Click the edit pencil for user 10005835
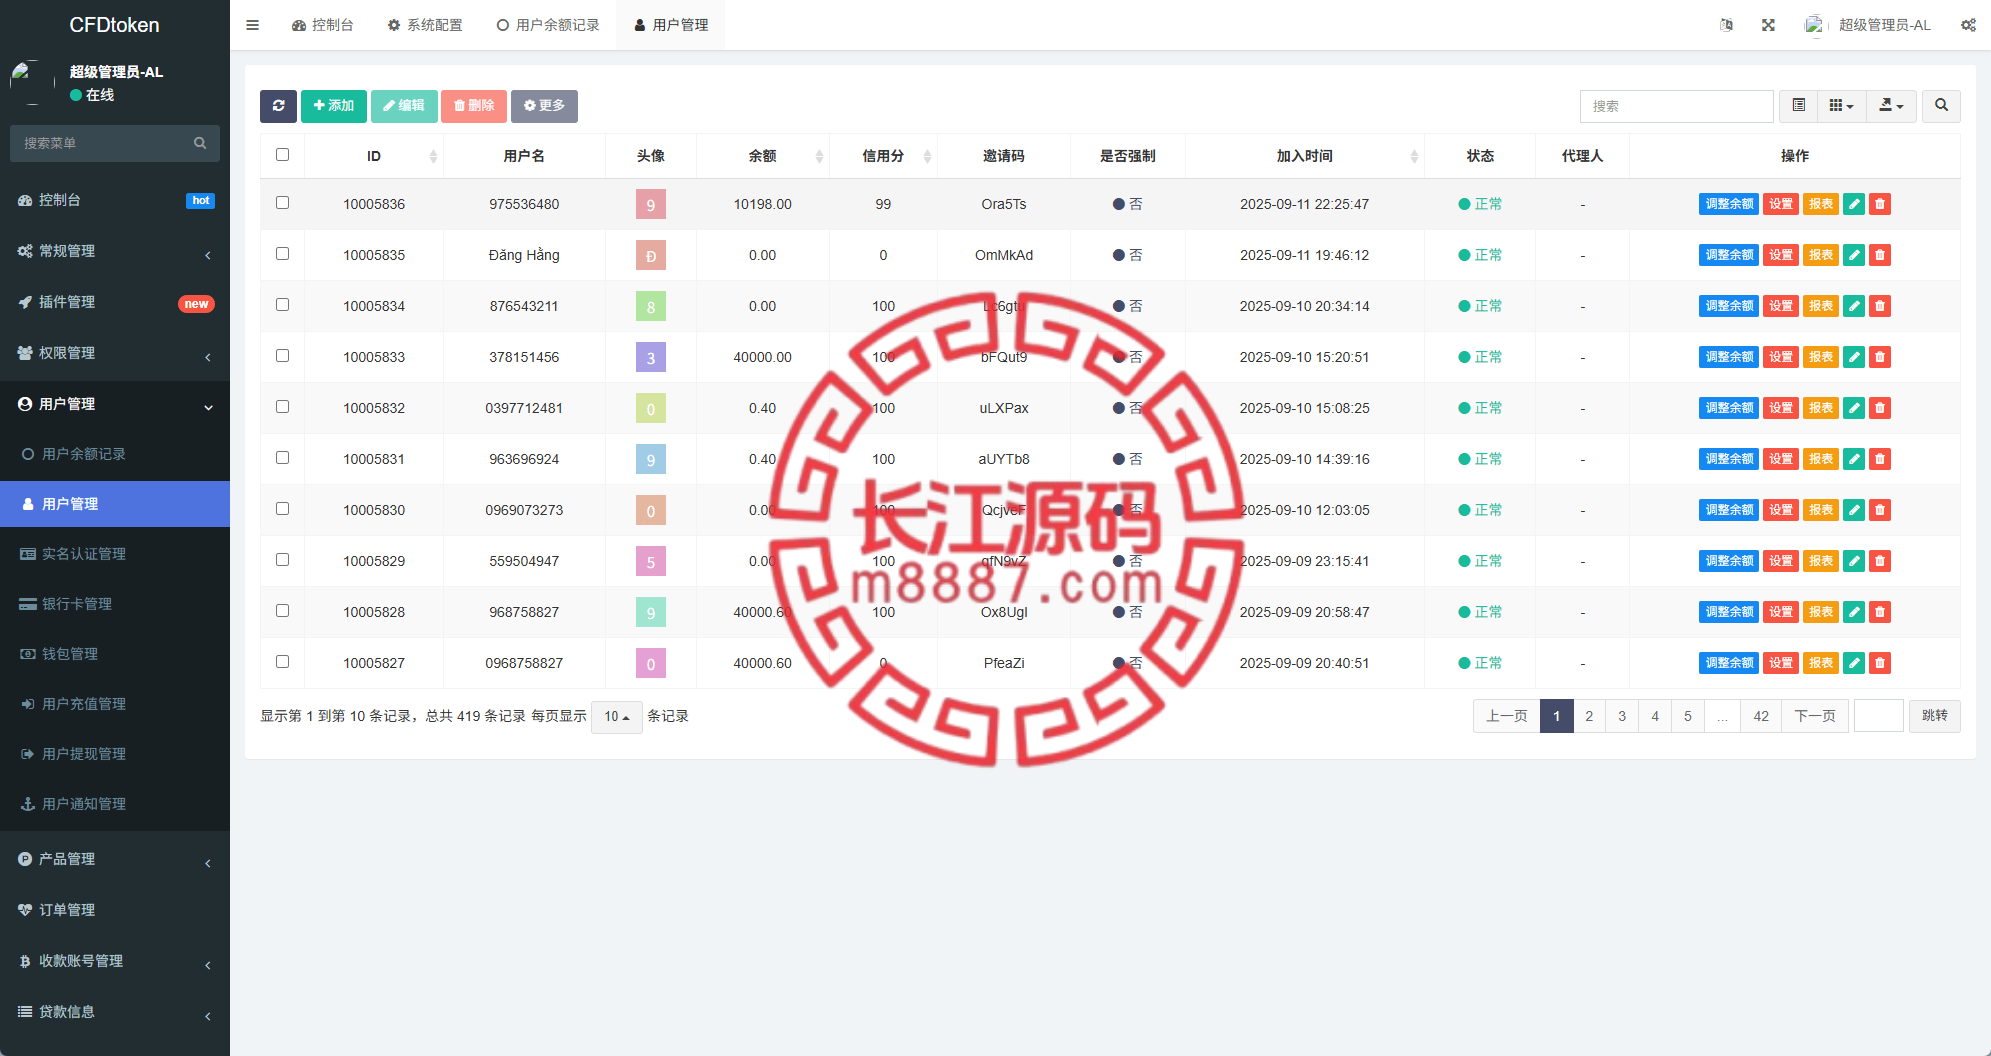 click(1854, 255)
